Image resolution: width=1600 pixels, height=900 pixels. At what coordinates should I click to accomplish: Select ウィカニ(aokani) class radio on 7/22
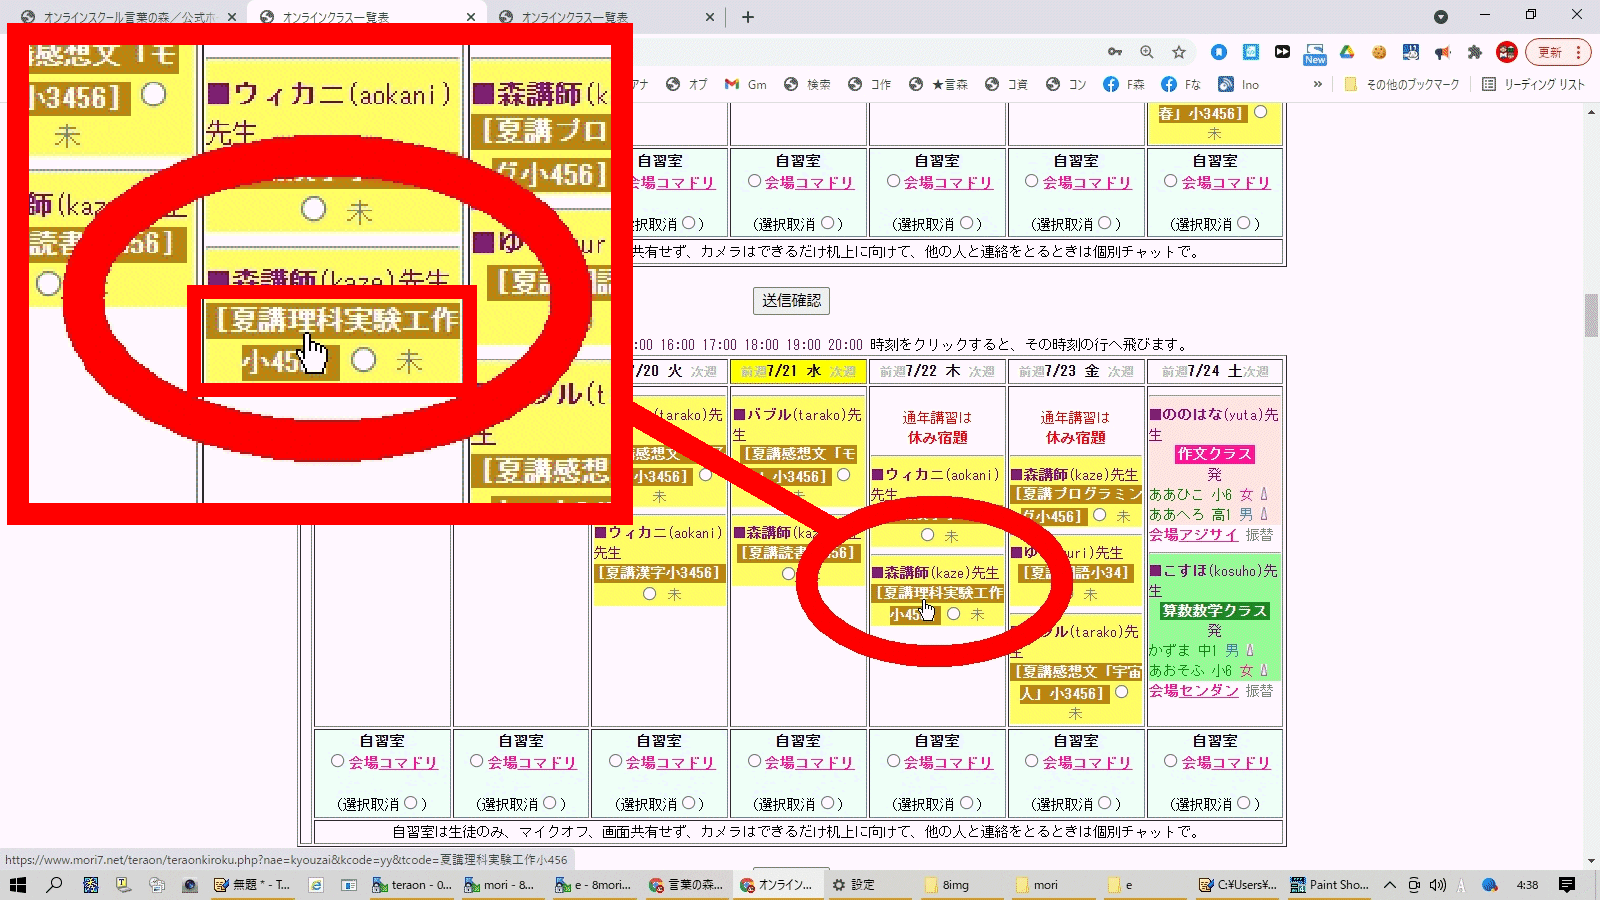pyautogui.click(x=928, y=535)
